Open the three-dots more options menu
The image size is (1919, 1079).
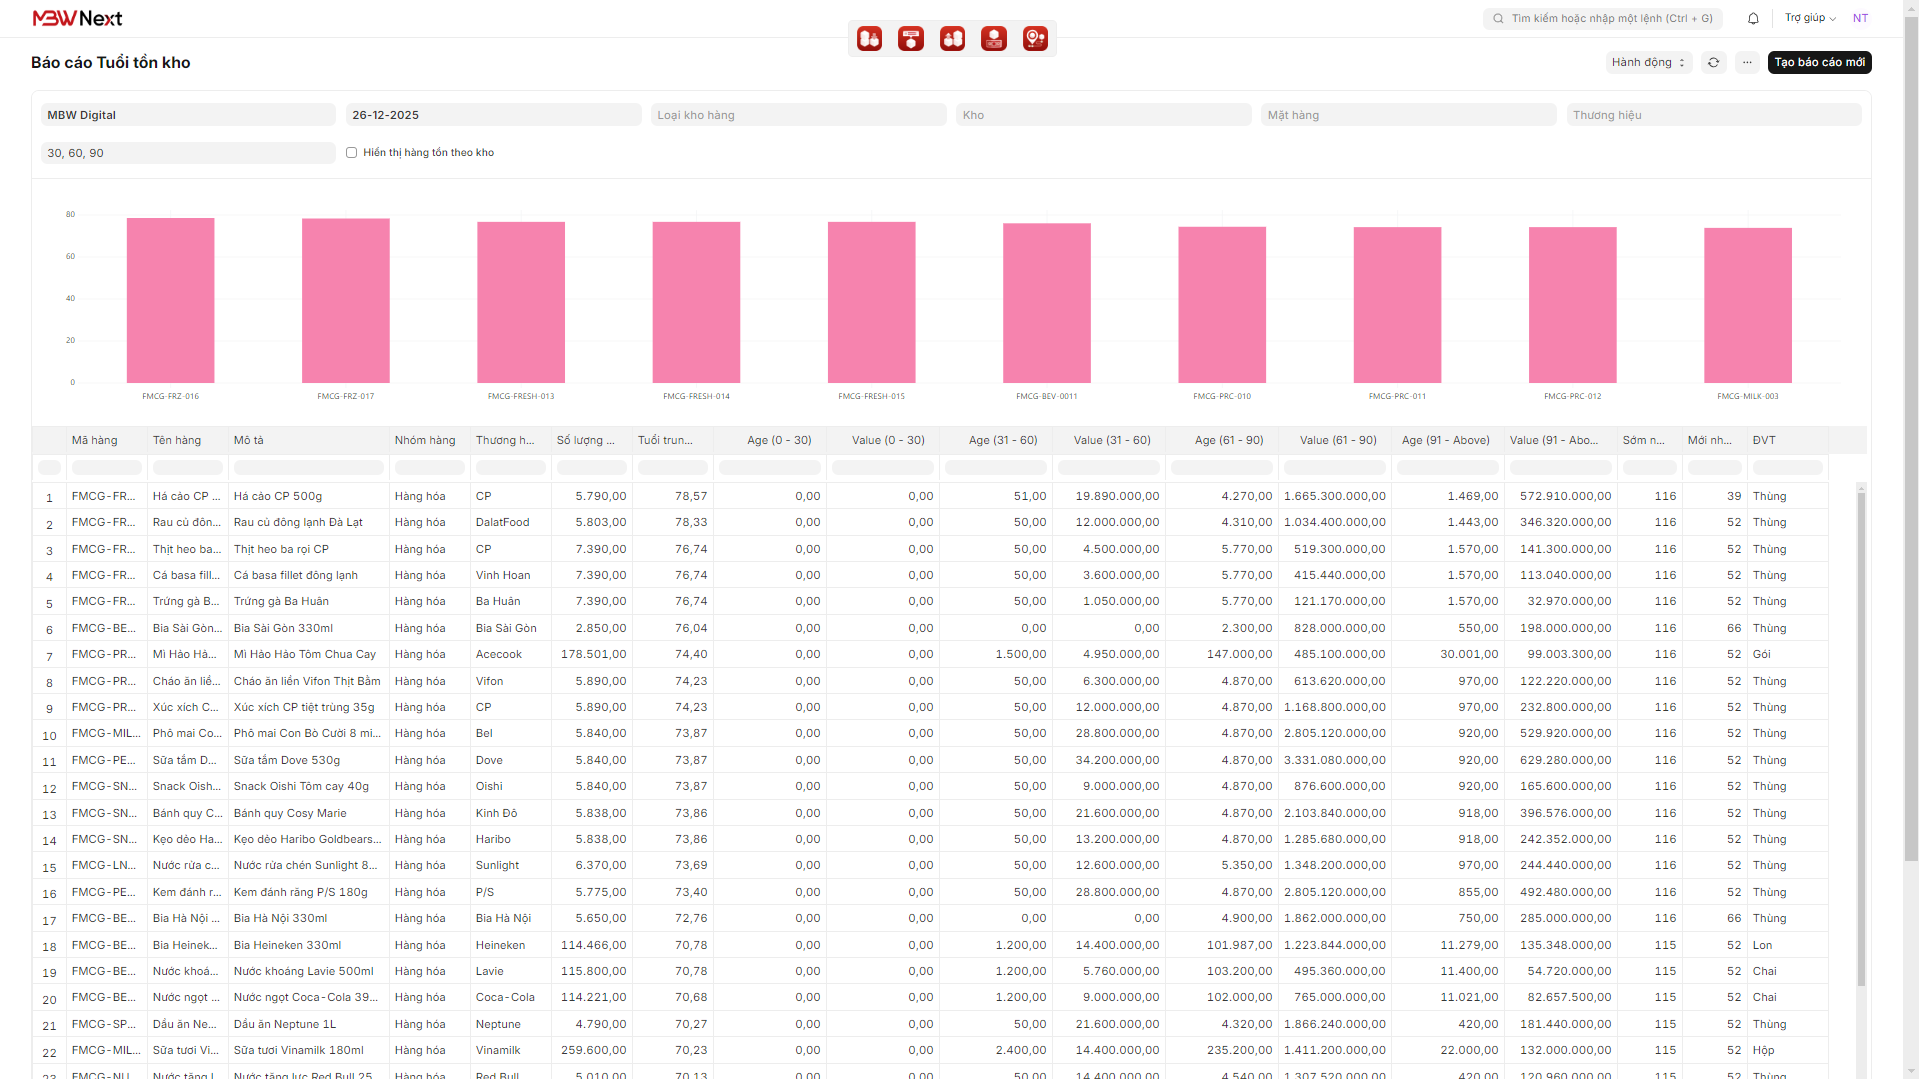click(1747, 62)
